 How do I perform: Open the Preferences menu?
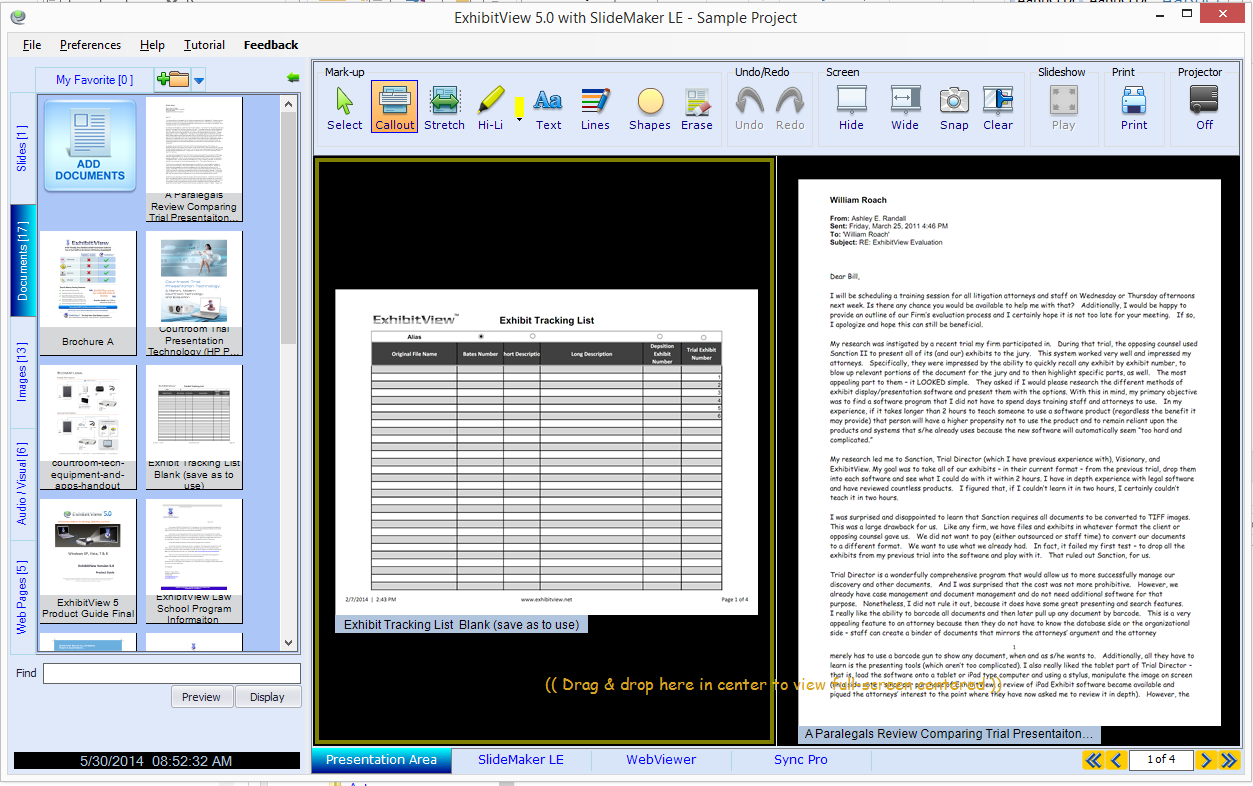(x=90, y=45)
